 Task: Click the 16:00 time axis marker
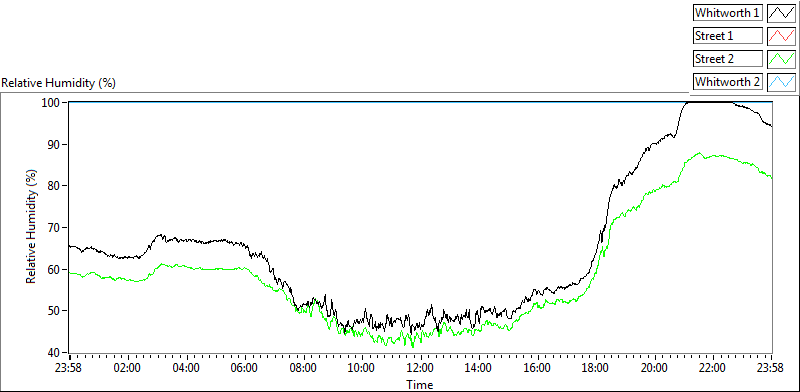(538, 367)
